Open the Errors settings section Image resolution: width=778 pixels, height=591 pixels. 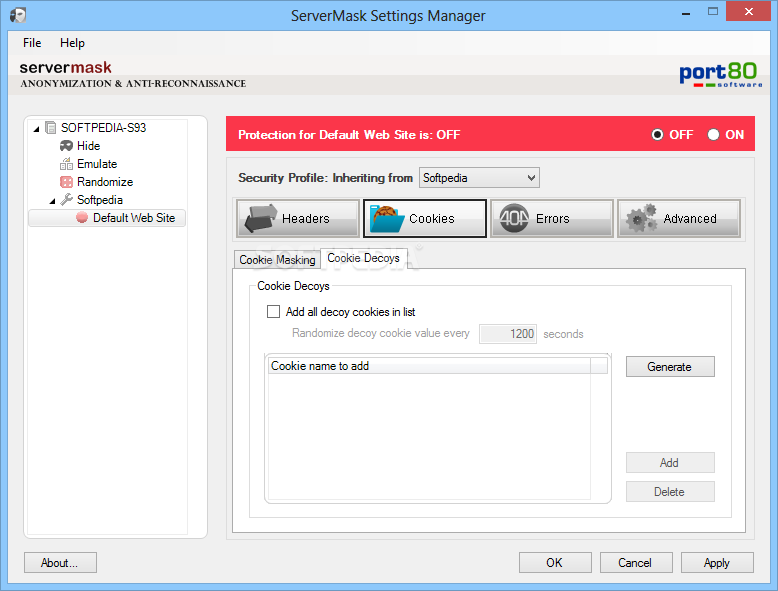click(x=552, y=218)
